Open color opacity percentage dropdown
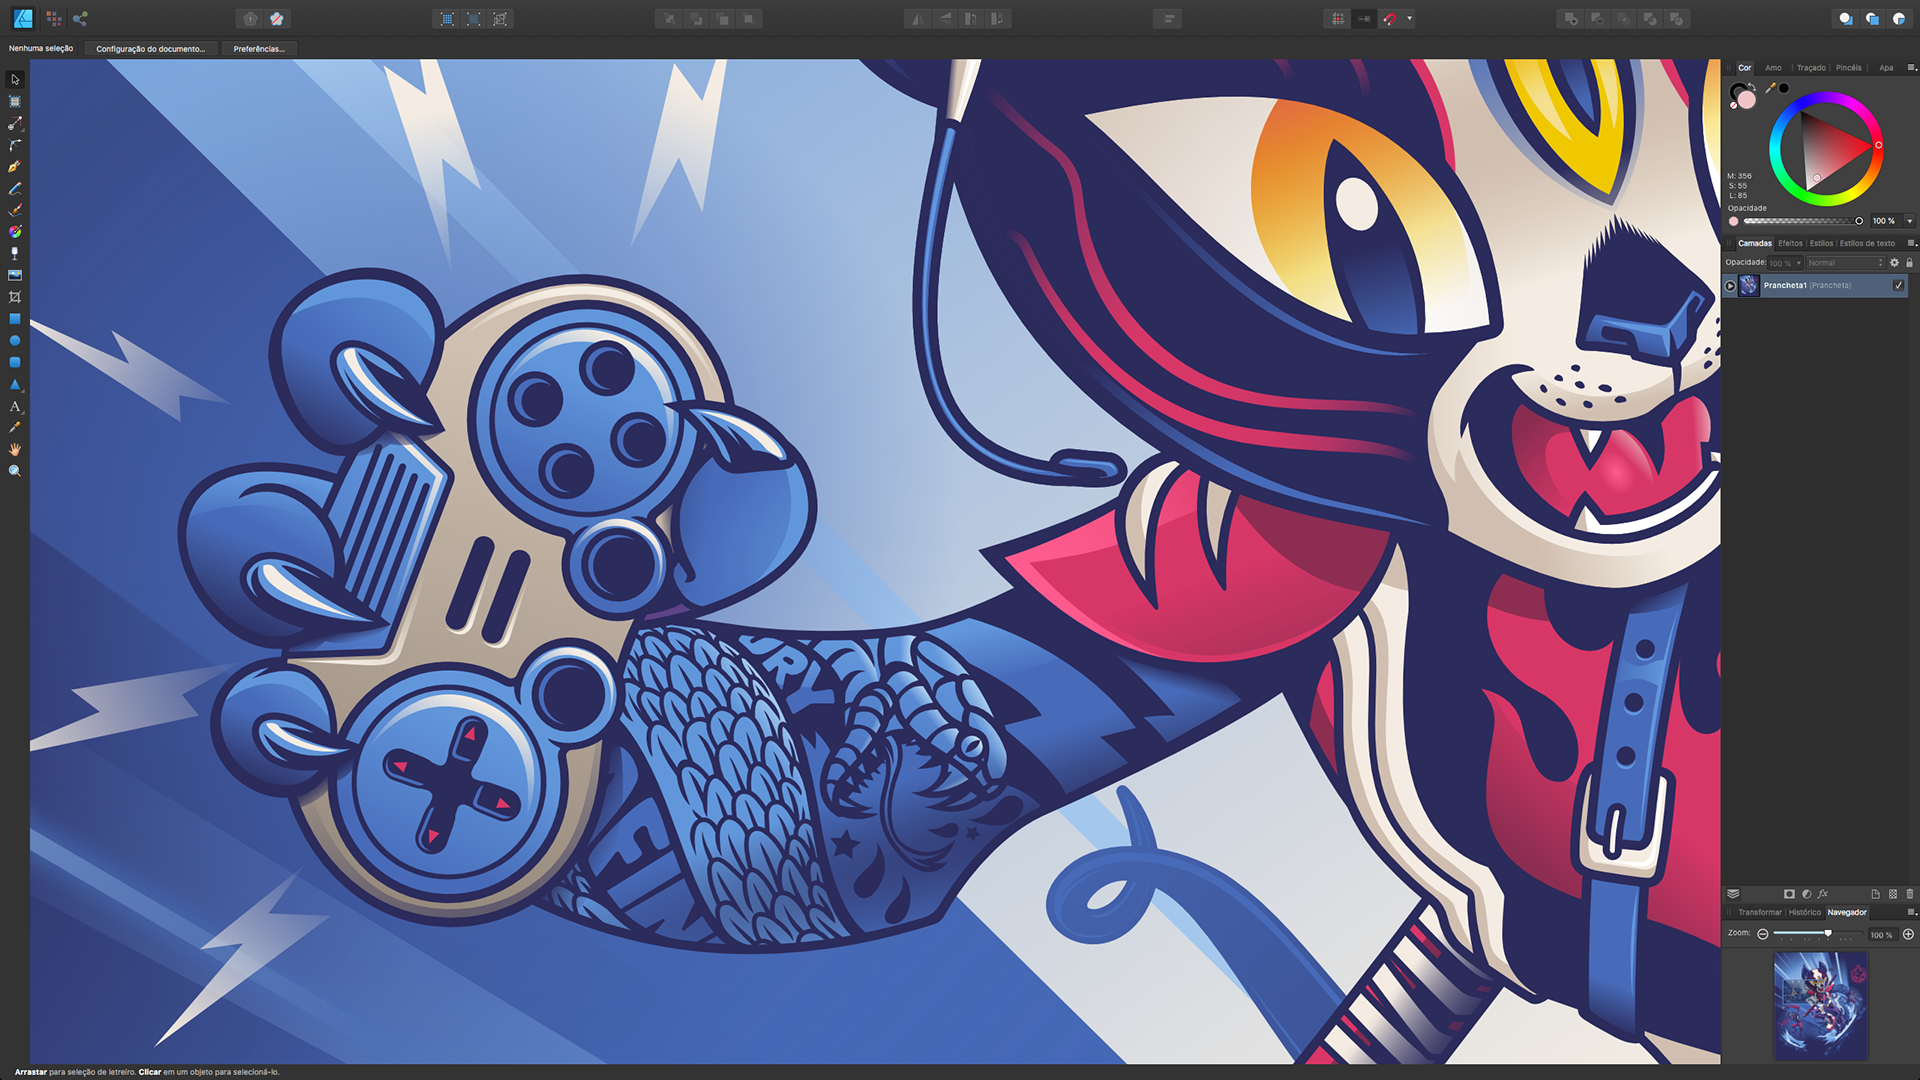1920x1080 pixels. click(1909, 221)
